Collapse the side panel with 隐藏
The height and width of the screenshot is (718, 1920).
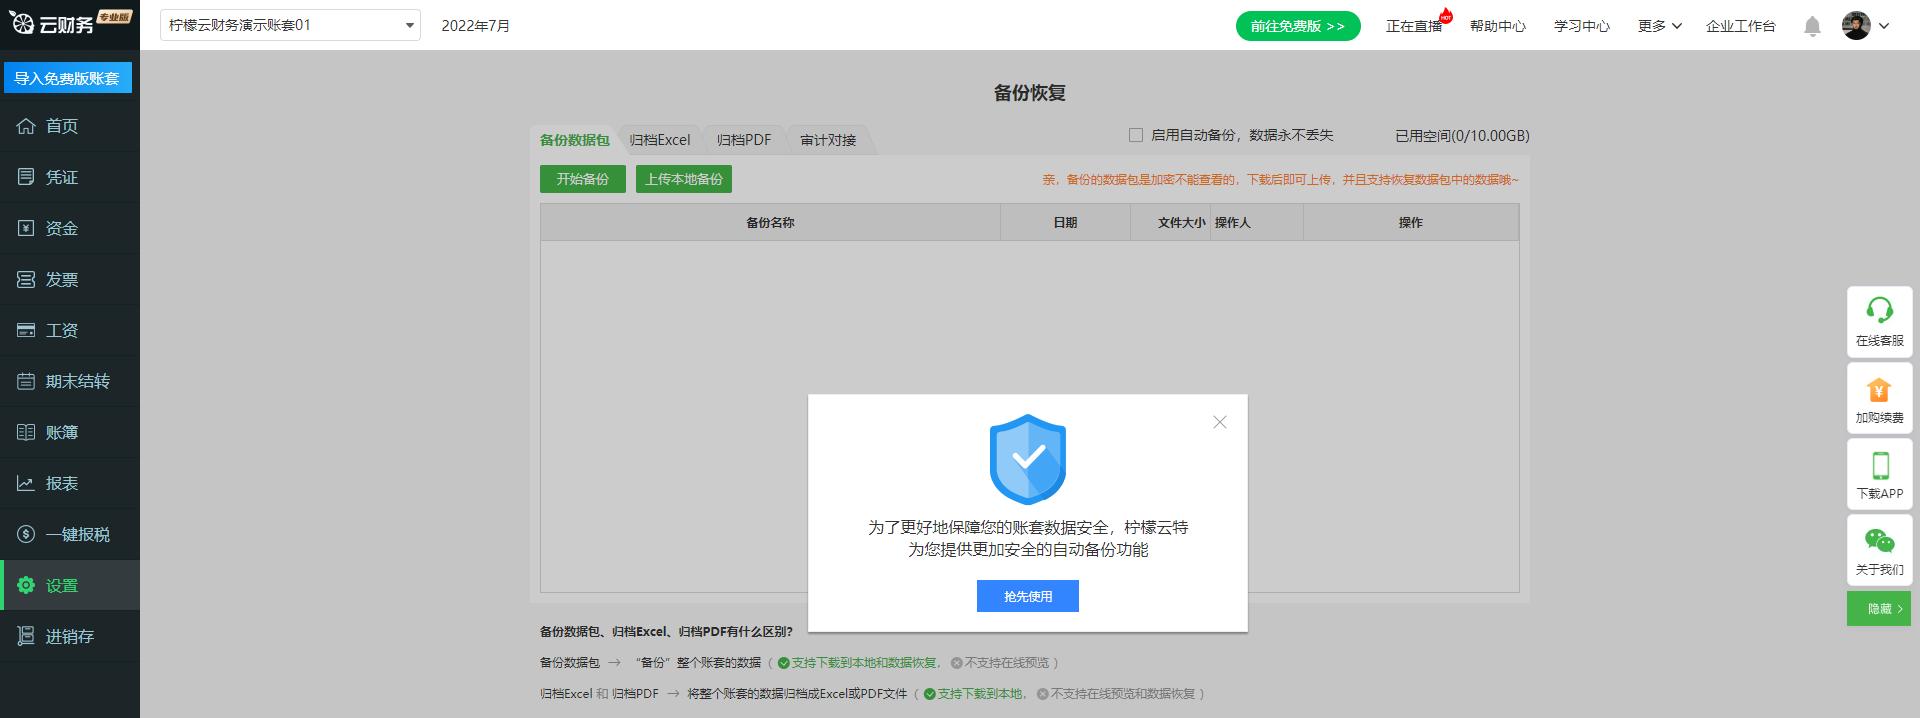click(1879, 608)
